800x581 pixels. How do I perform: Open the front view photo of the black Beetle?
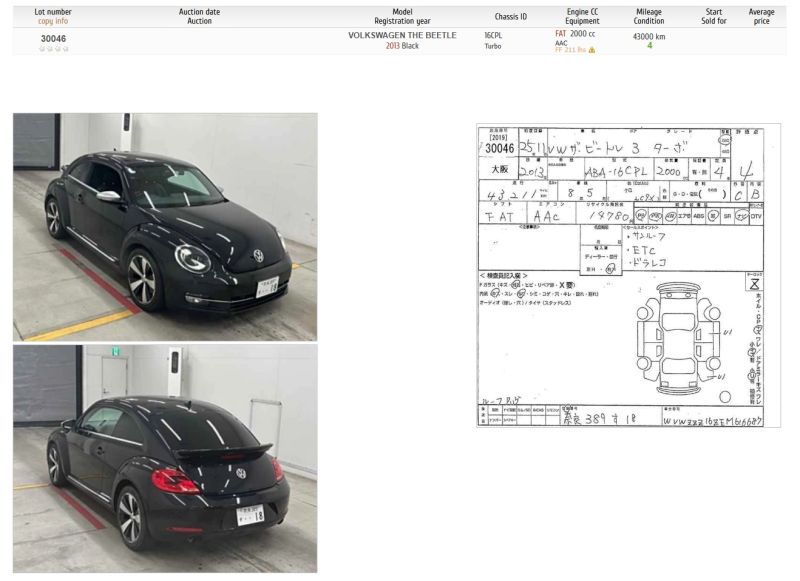click(165, 226)
